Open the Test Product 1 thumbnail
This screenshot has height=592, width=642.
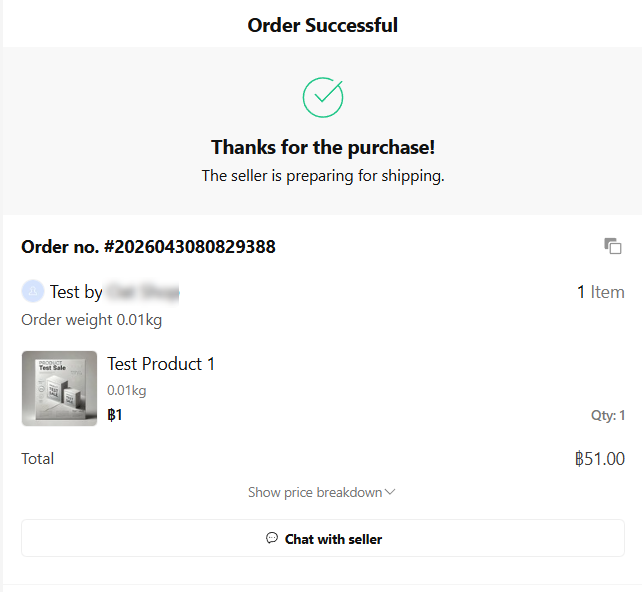tap(59, 388)
